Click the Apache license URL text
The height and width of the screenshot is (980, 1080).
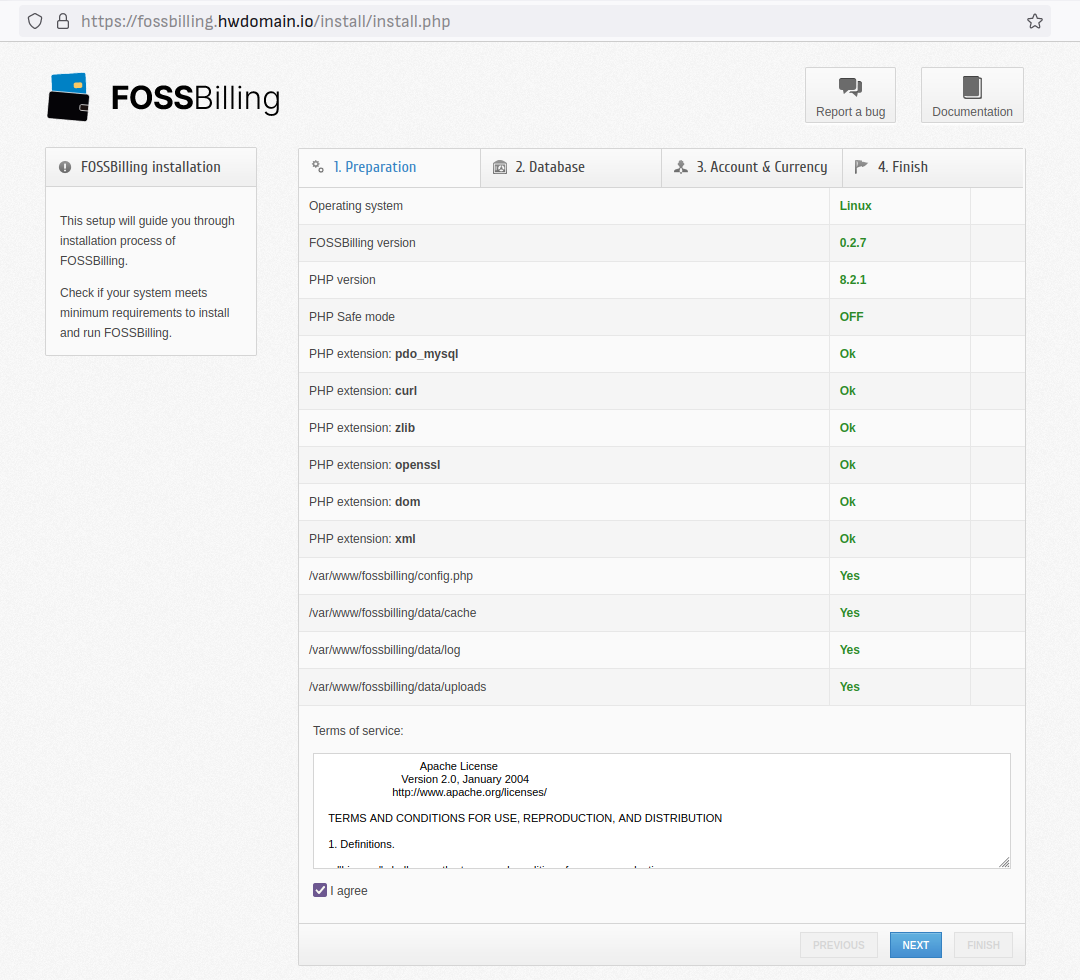(x=469, y=792)
